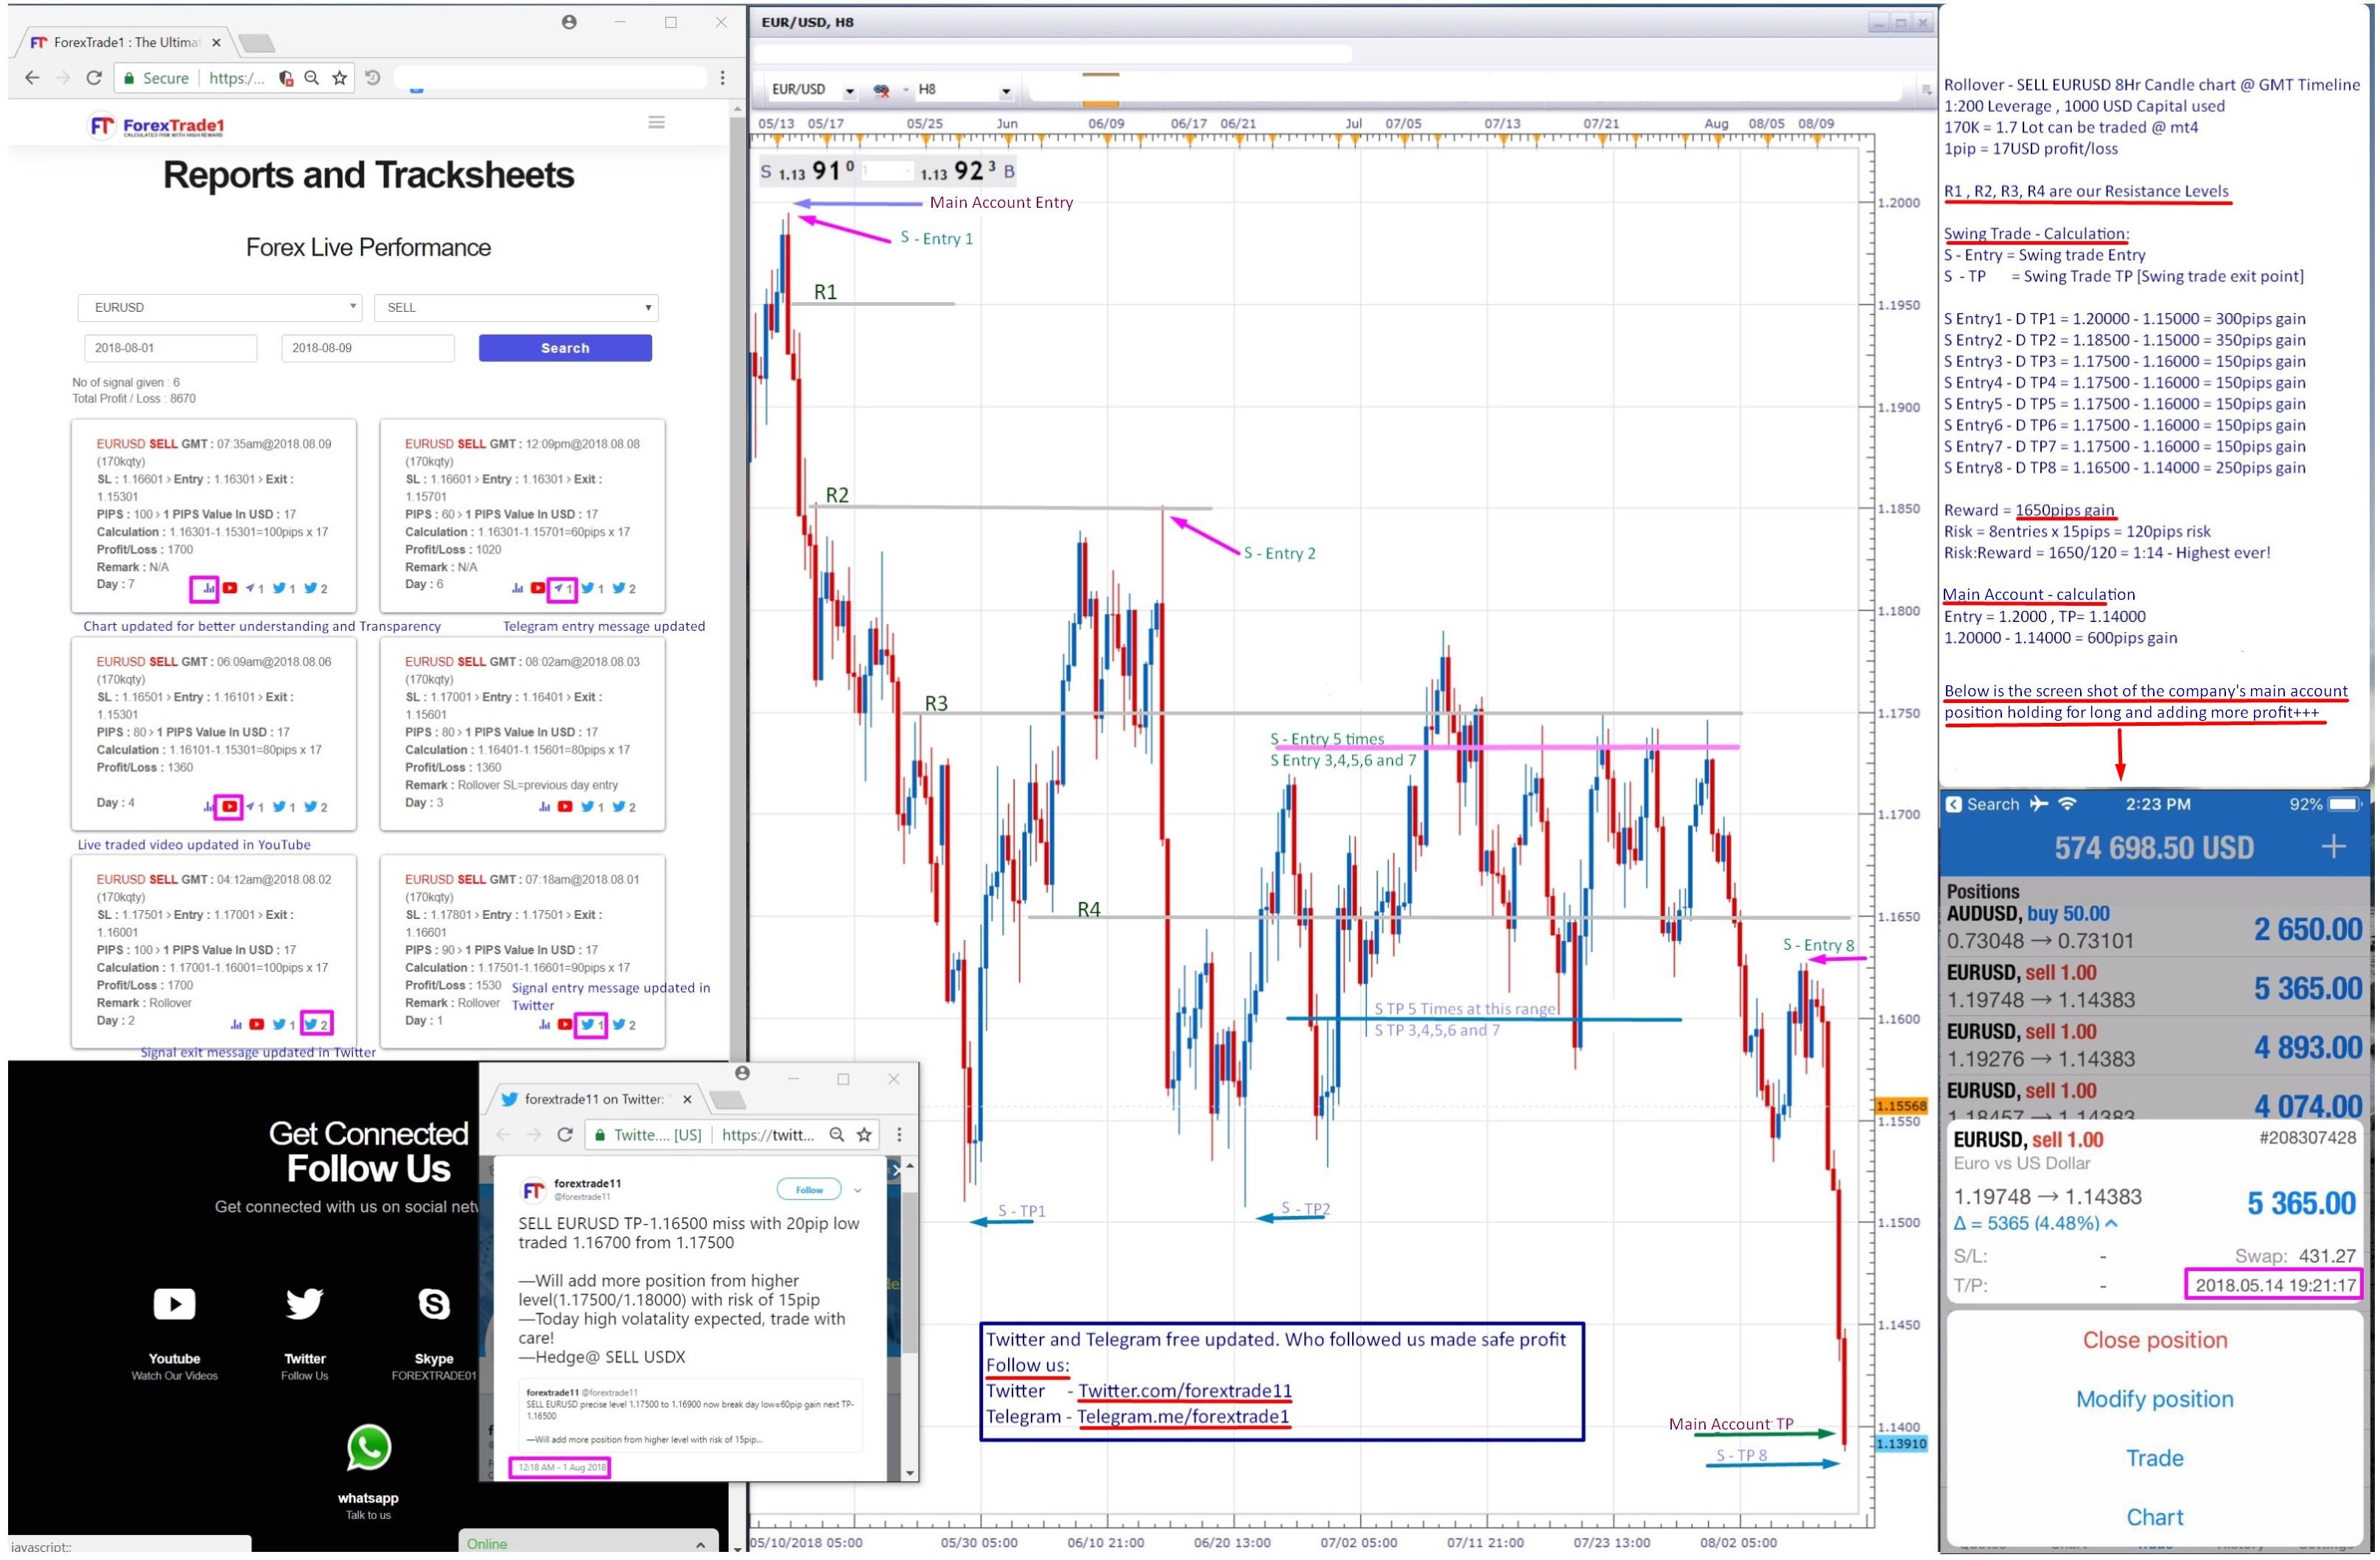Bookmark ForexTrade1 page with star icon
The height and width of the screenshot is (1560, 2380).
pos(340,78)
